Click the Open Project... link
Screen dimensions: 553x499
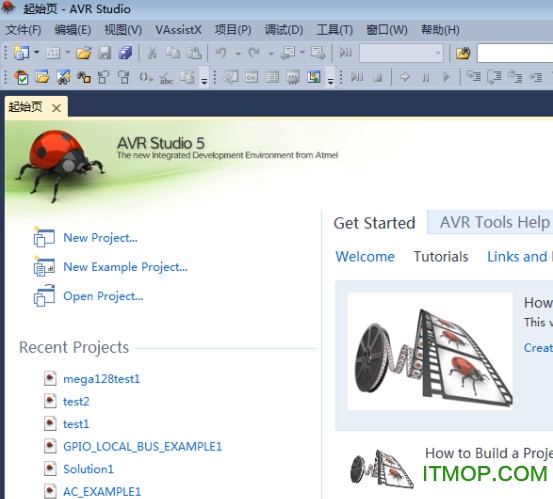point(103,296)
